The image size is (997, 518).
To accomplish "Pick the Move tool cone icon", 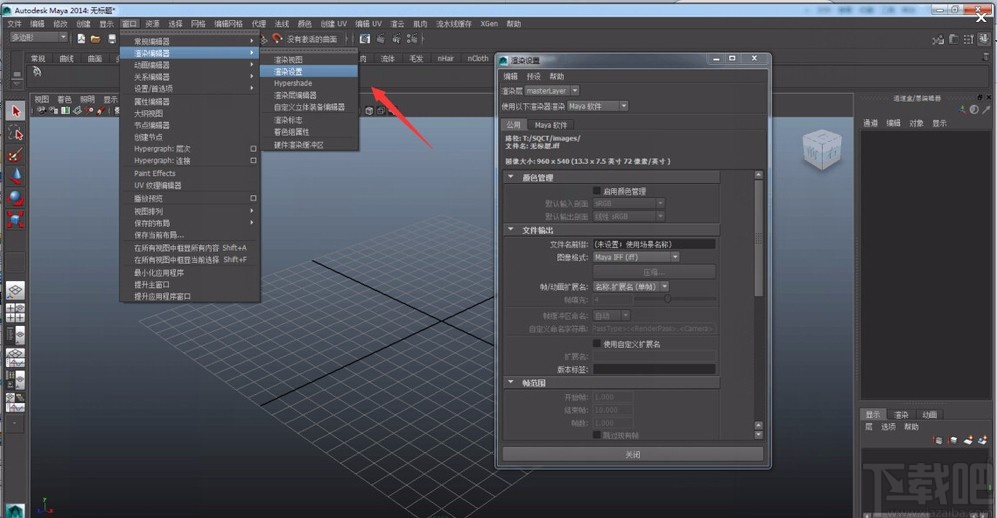I will click(15, 176).
